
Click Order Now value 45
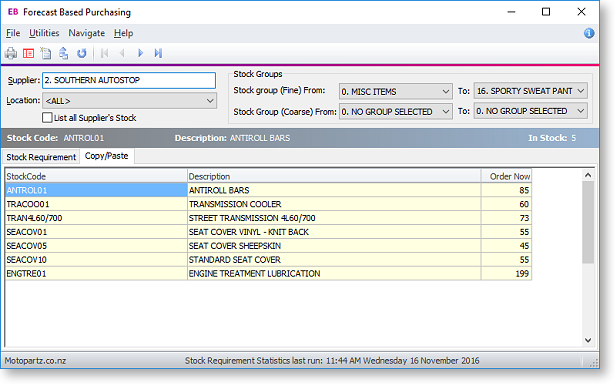506,246
